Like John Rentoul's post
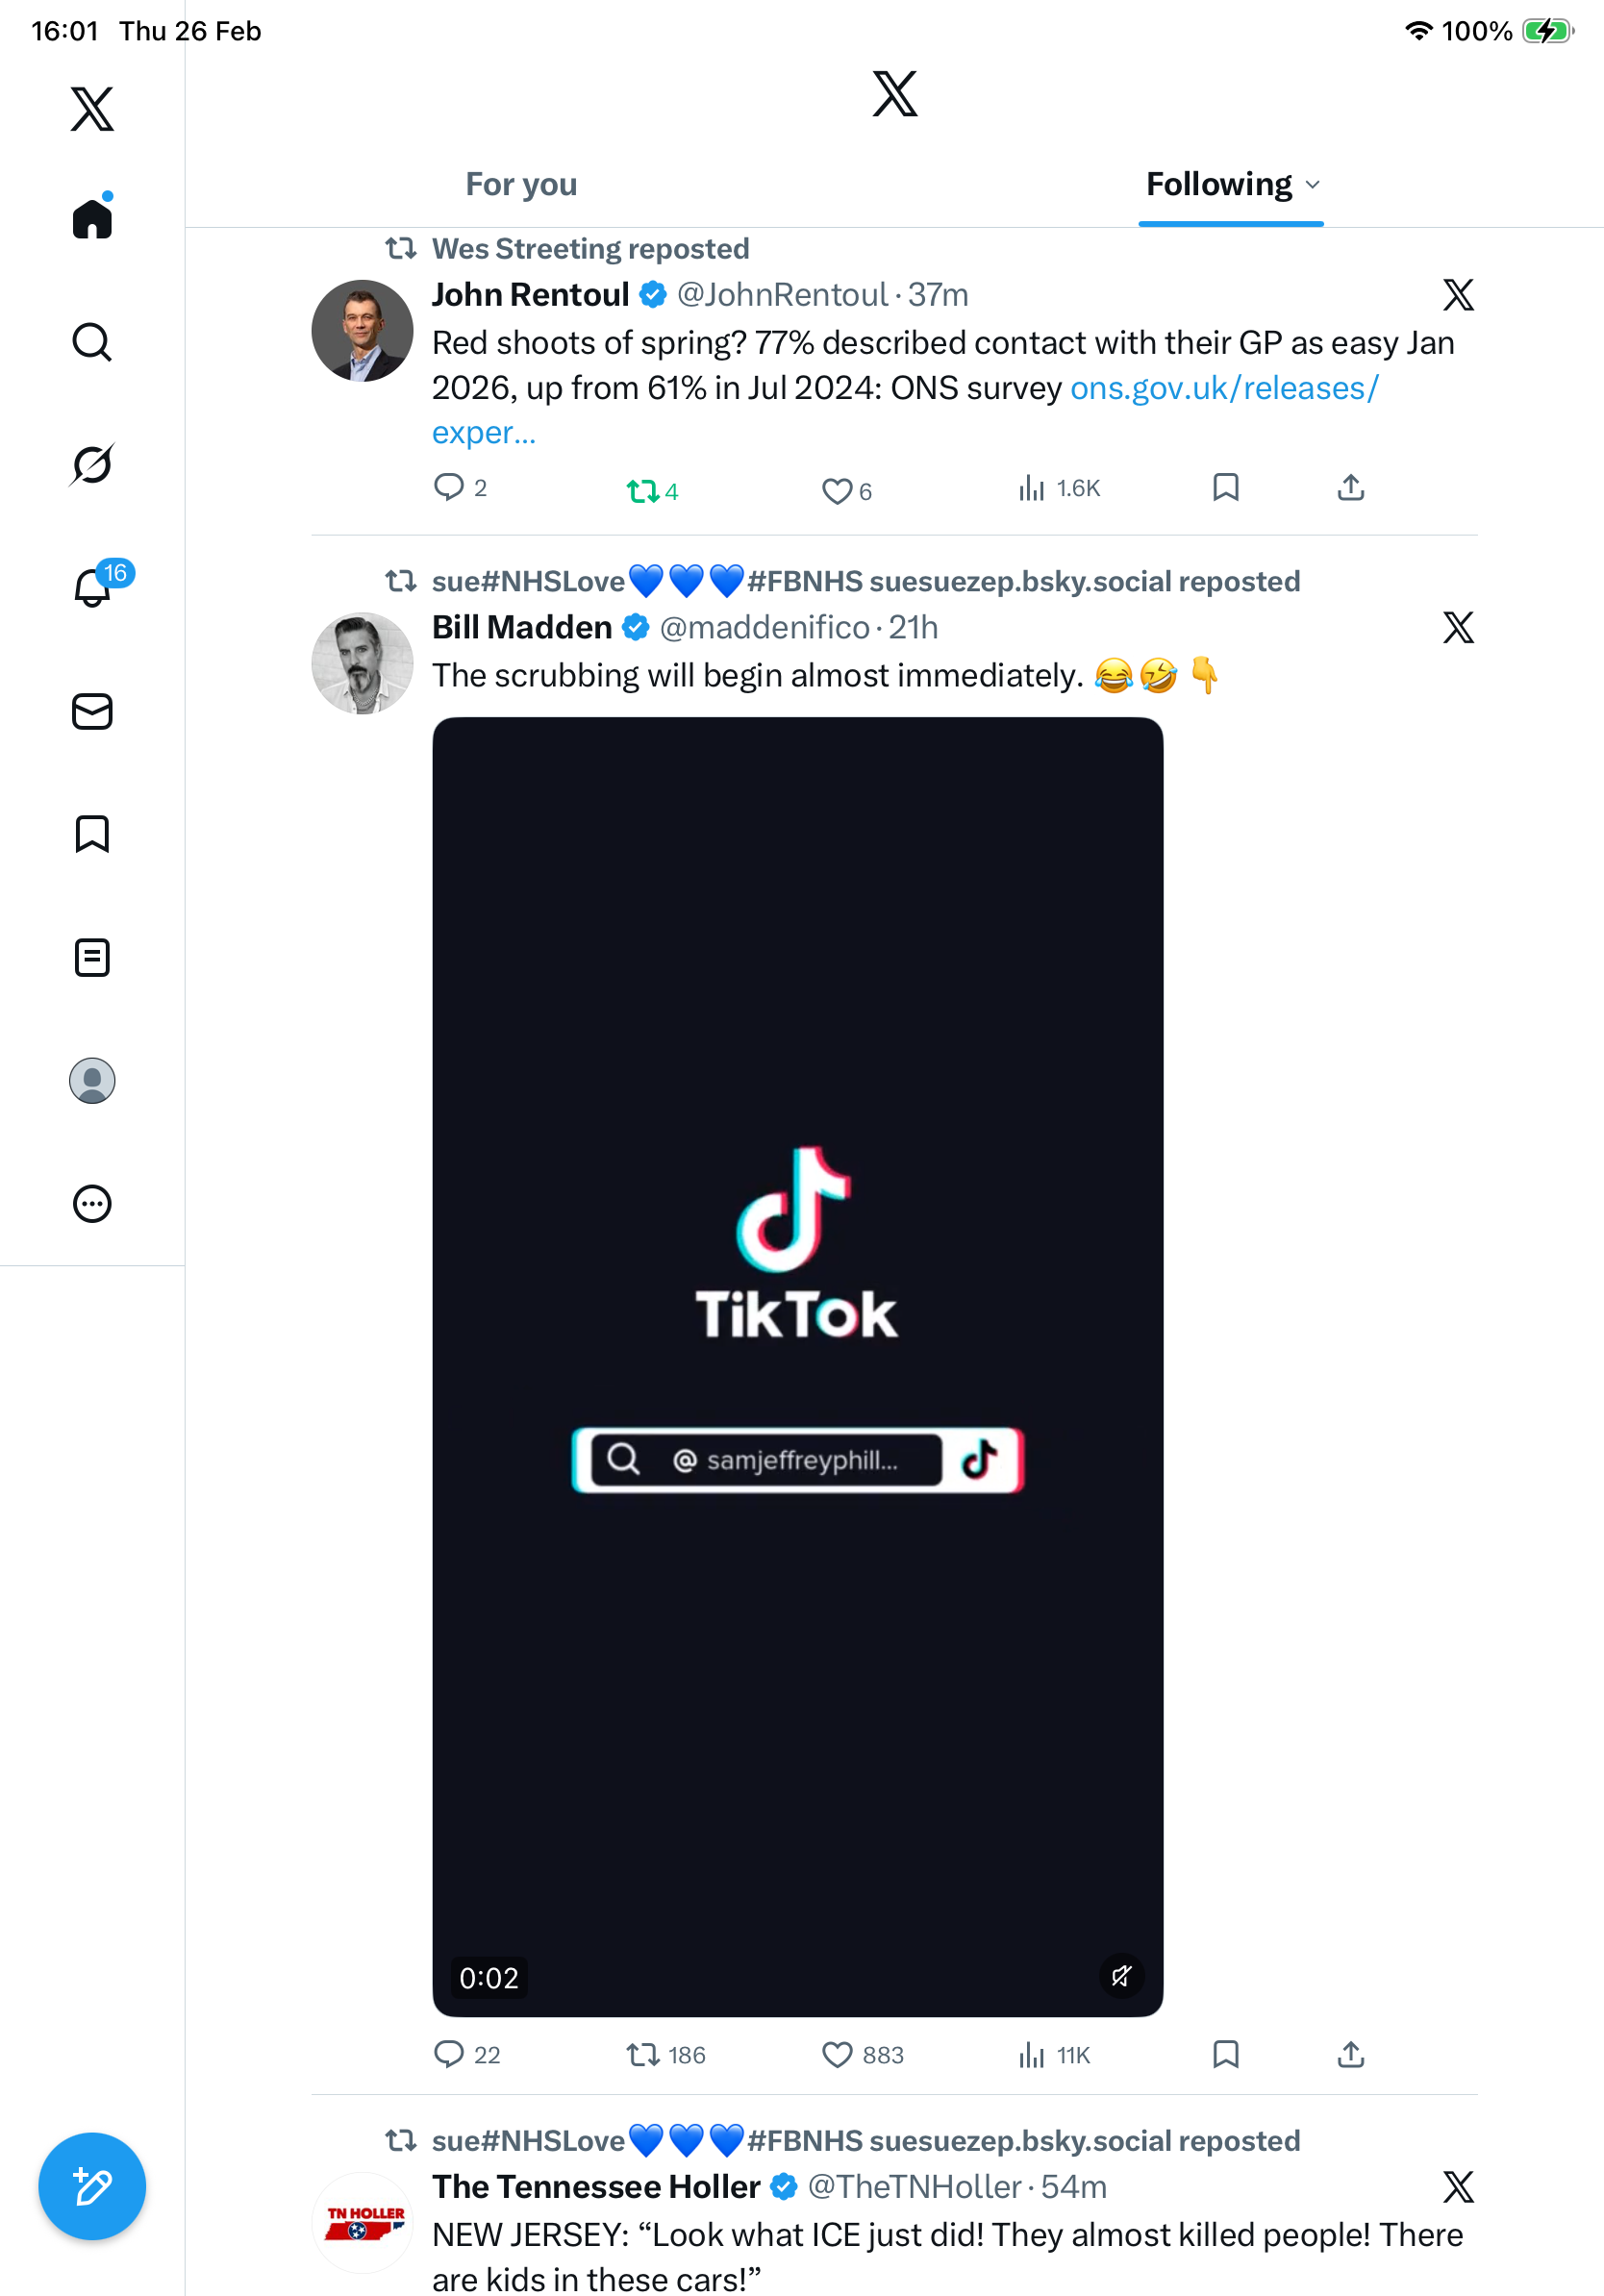The height and width of the screenshot is (2296, 1604). 836,490
